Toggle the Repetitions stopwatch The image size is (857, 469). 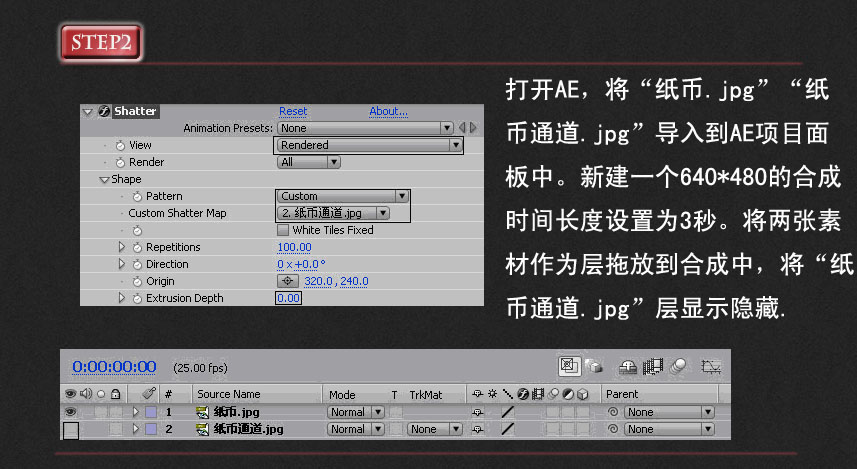[137, 248]
